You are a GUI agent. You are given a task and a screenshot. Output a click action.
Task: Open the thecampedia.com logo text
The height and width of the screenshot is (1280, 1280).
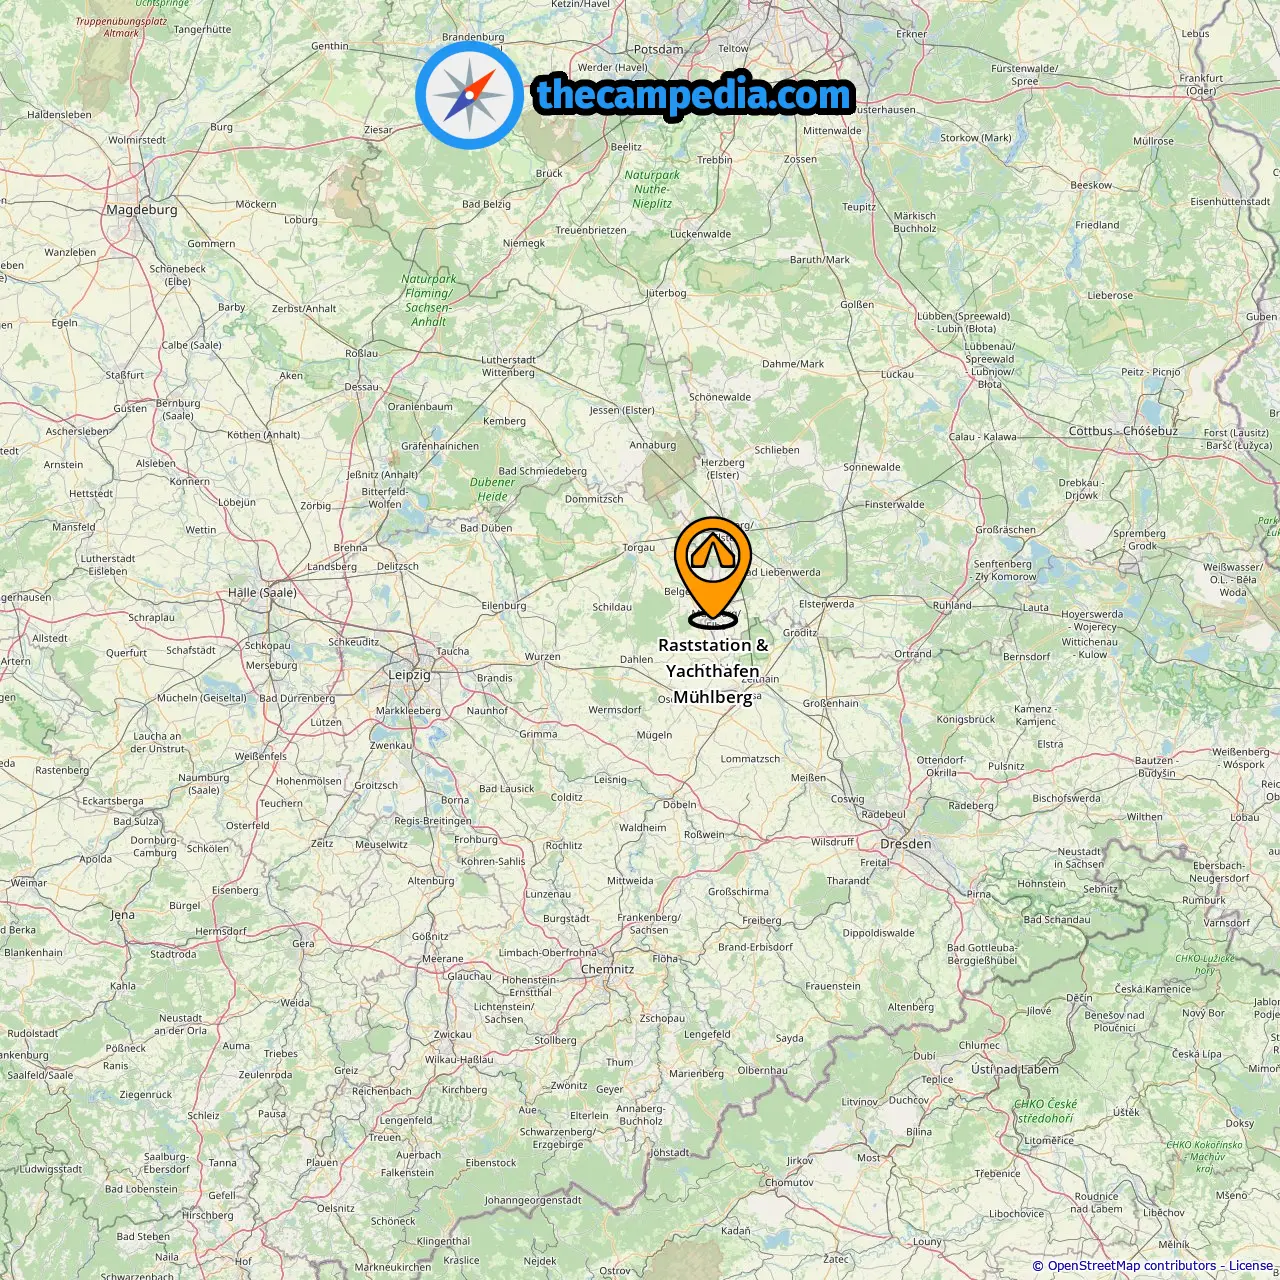pyautogui.click(x=694, y=95)
